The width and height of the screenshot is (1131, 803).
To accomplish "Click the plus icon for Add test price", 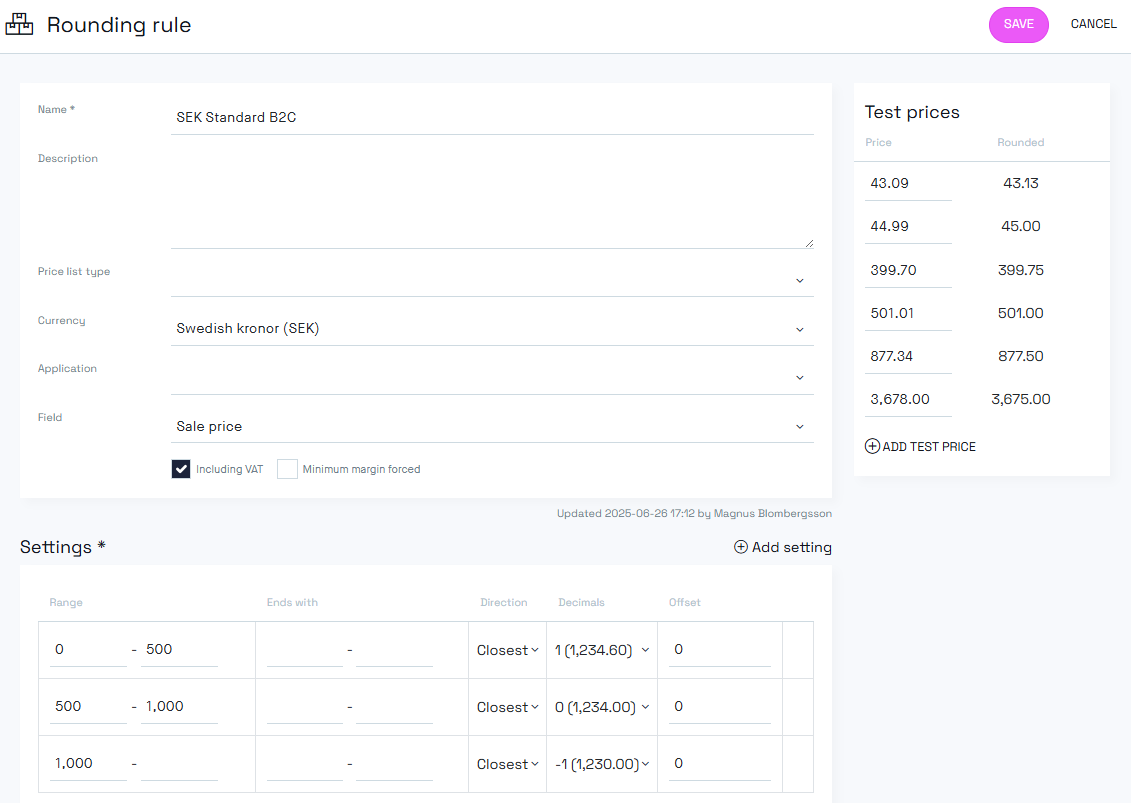I will point(872,446).
